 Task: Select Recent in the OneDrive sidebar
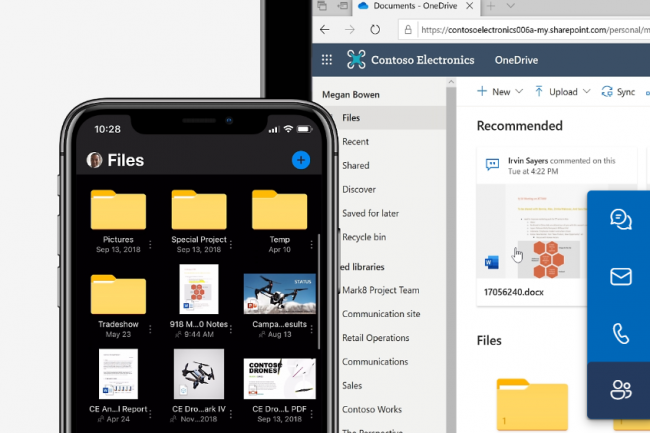355,142
